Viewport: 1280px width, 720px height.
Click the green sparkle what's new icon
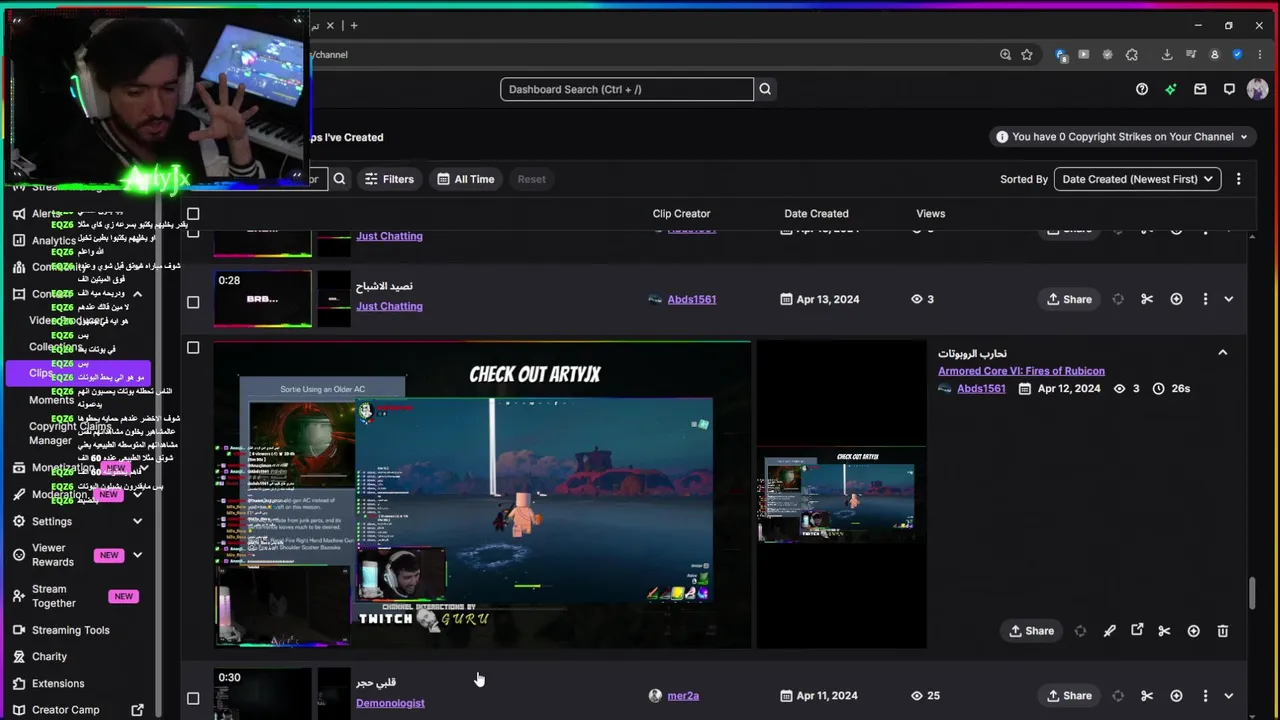pyautogui.click(x=1170, y=89)
